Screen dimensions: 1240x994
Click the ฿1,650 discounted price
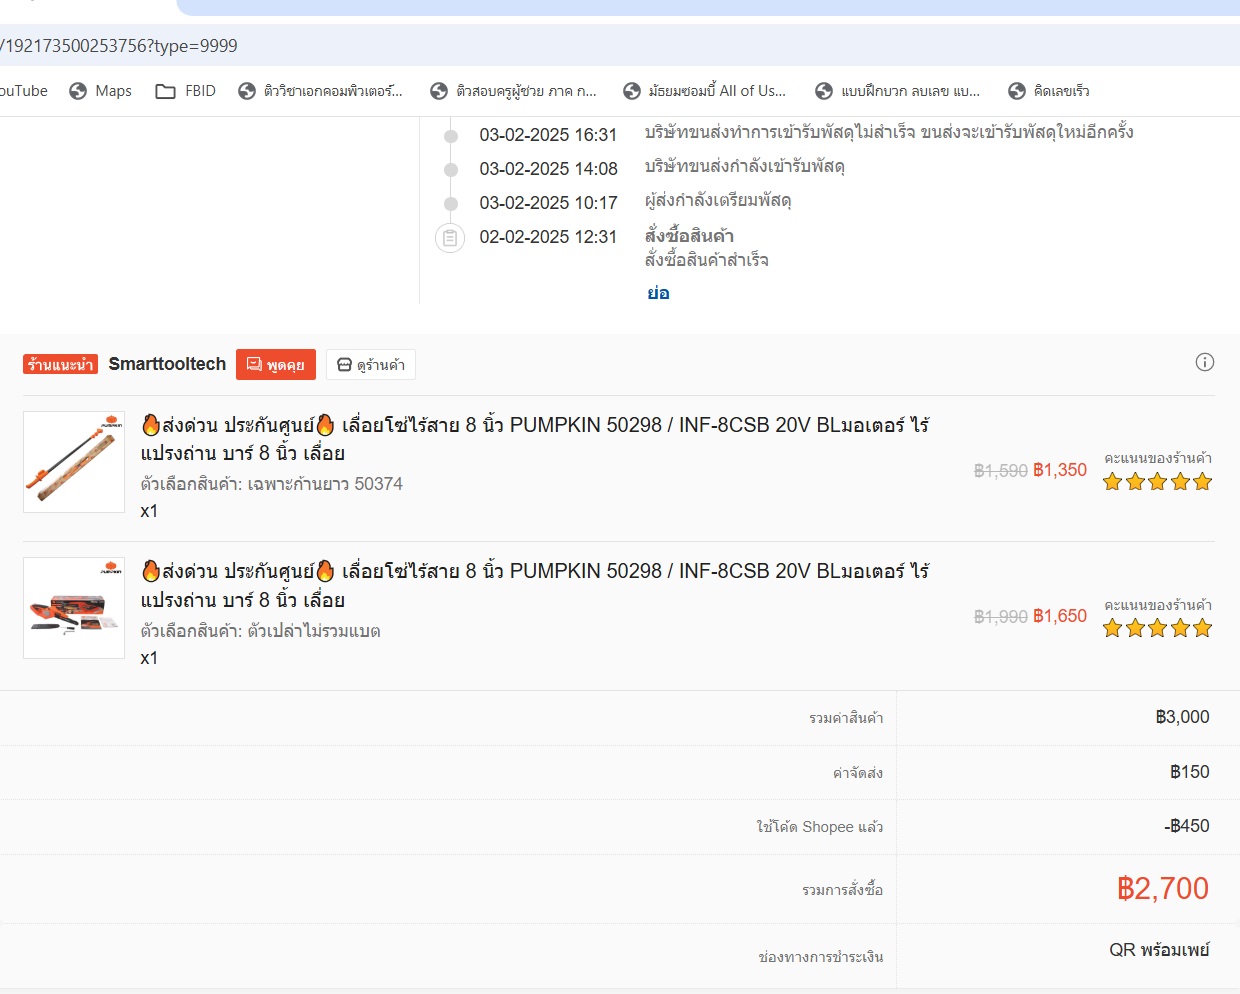(x=1060, y=616)
